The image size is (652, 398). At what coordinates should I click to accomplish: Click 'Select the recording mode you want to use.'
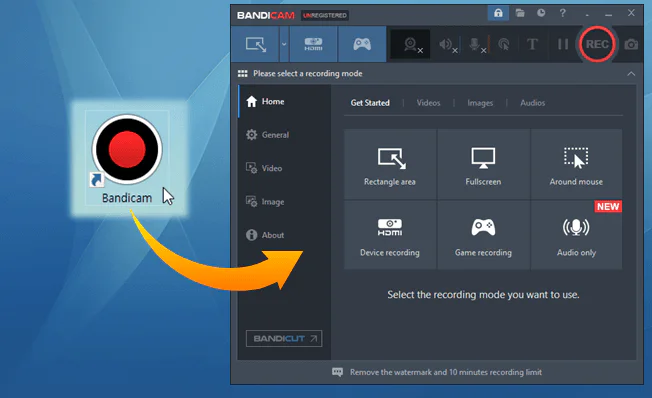click(483, 295)
